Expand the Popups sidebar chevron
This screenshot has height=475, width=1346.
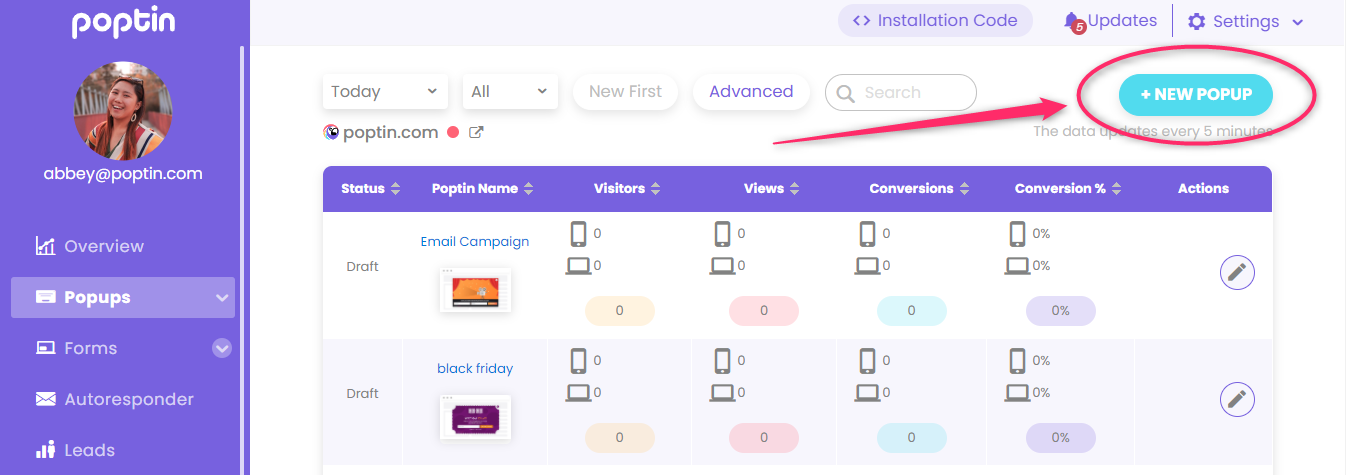(221, 298)
